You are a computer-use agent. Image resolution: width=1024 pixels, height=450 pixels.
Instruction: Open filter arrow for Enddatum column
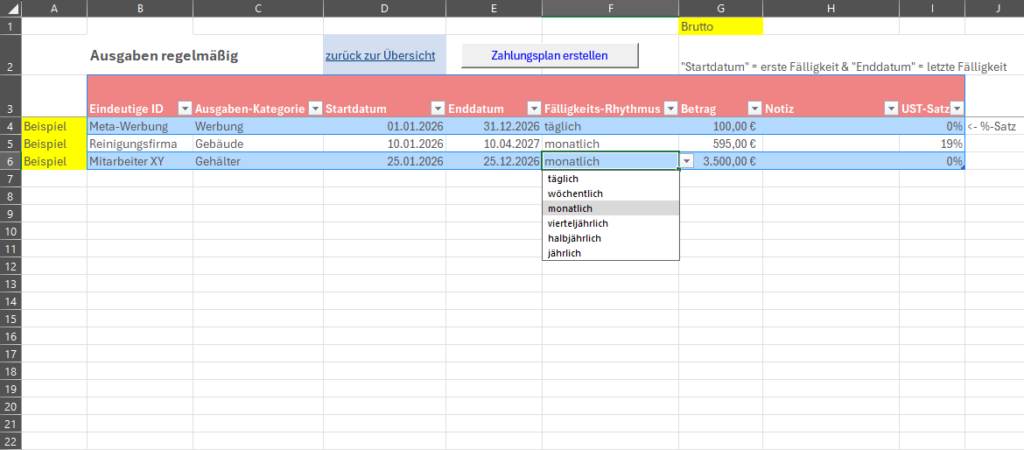tap(533, 108)
